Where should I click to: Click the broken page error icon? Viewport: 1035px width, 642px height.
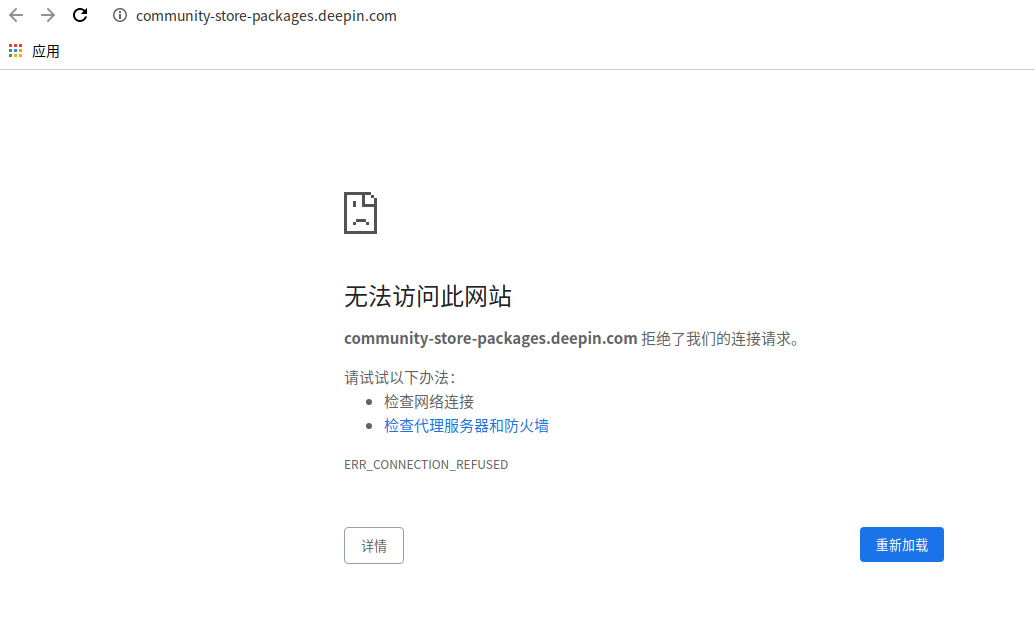pyautogui.click(x=361, y=213)
